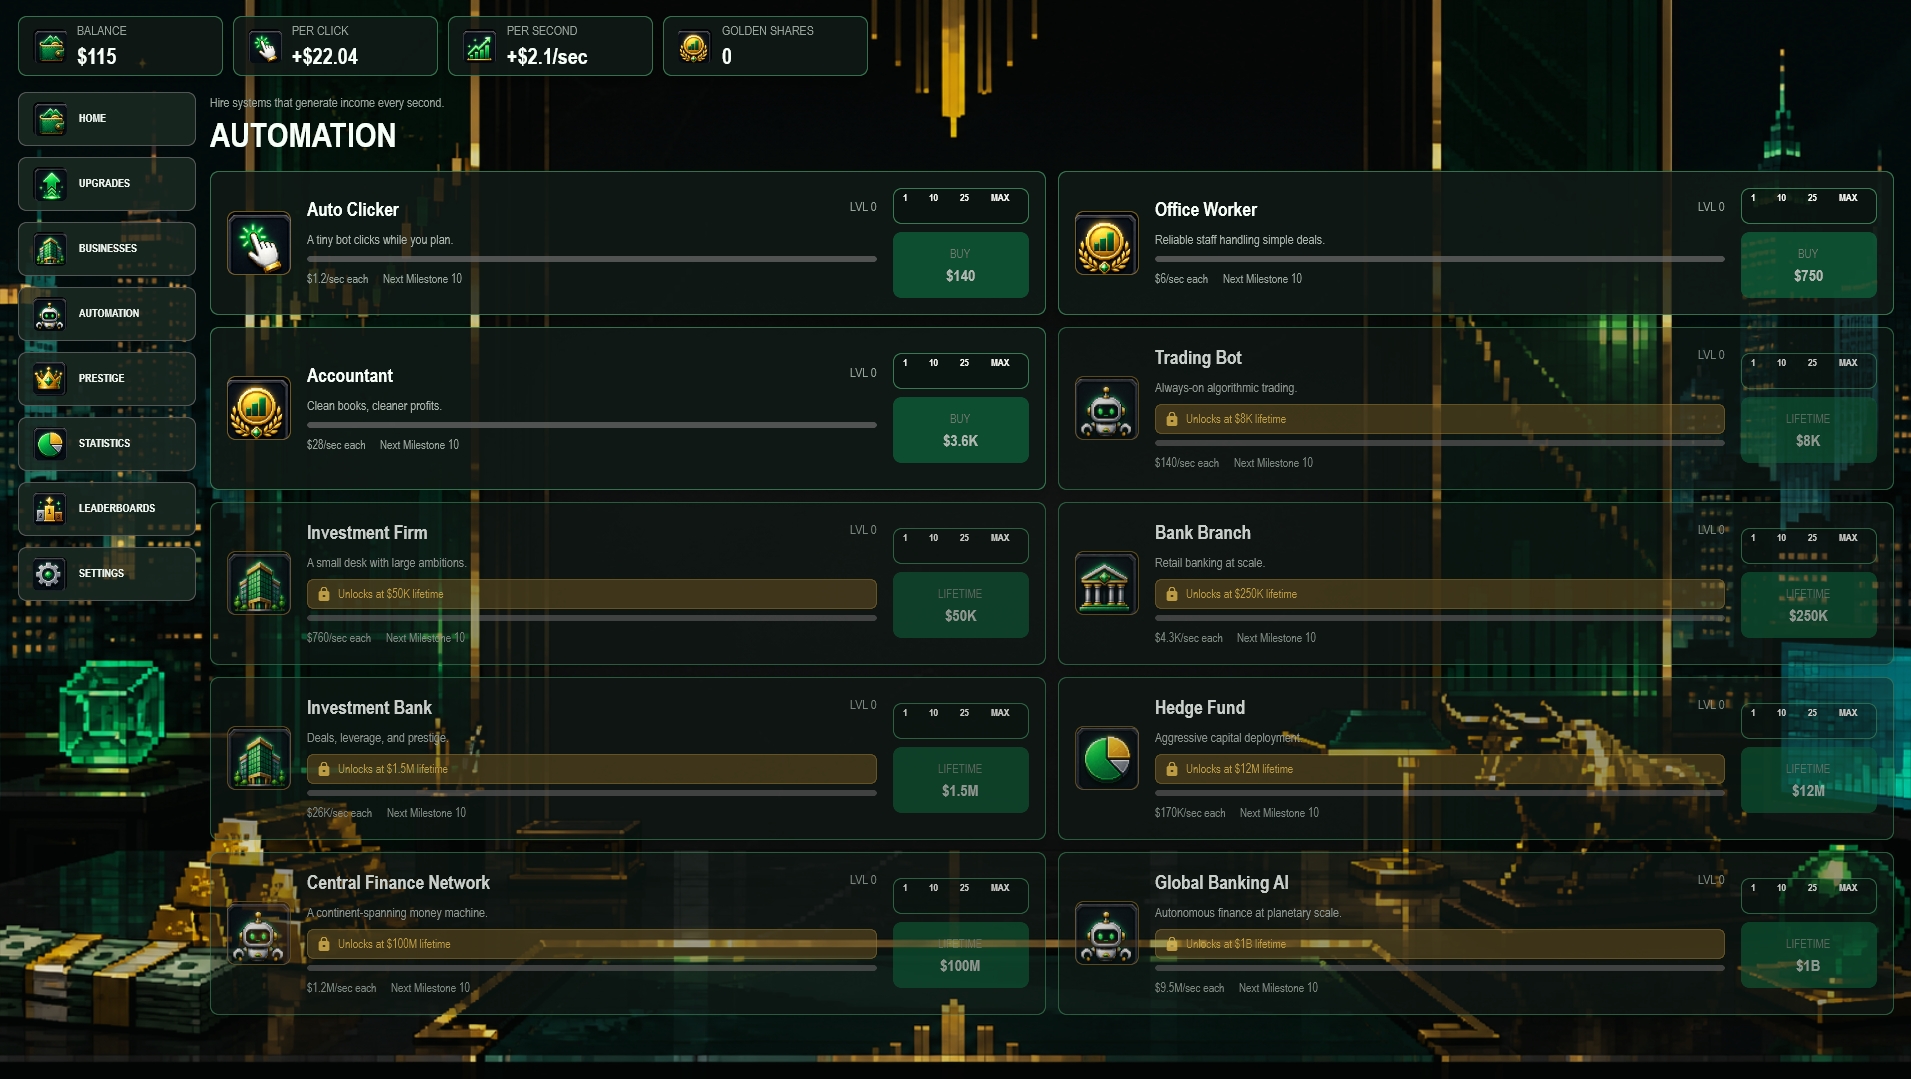Click the Auto Clicker milestone progress bar
Image resolution: width=1911 pixels, height=1079 pixels.
pyautogui.click(x=591, y=259)
